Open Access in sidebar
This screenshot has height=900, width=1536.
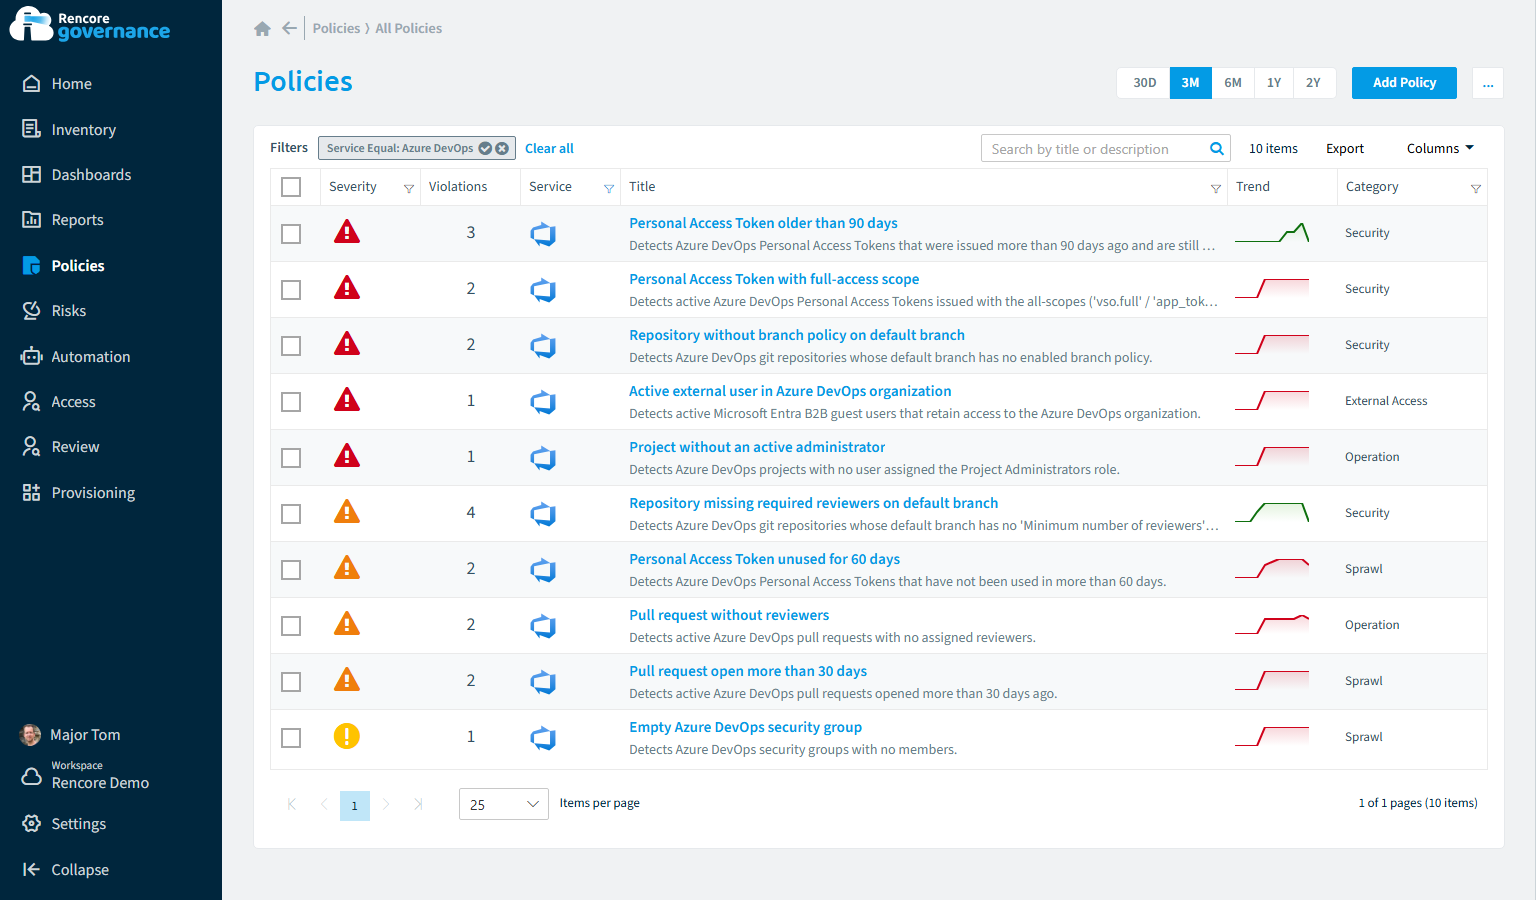pyautogui.click(x=59, y=402)
